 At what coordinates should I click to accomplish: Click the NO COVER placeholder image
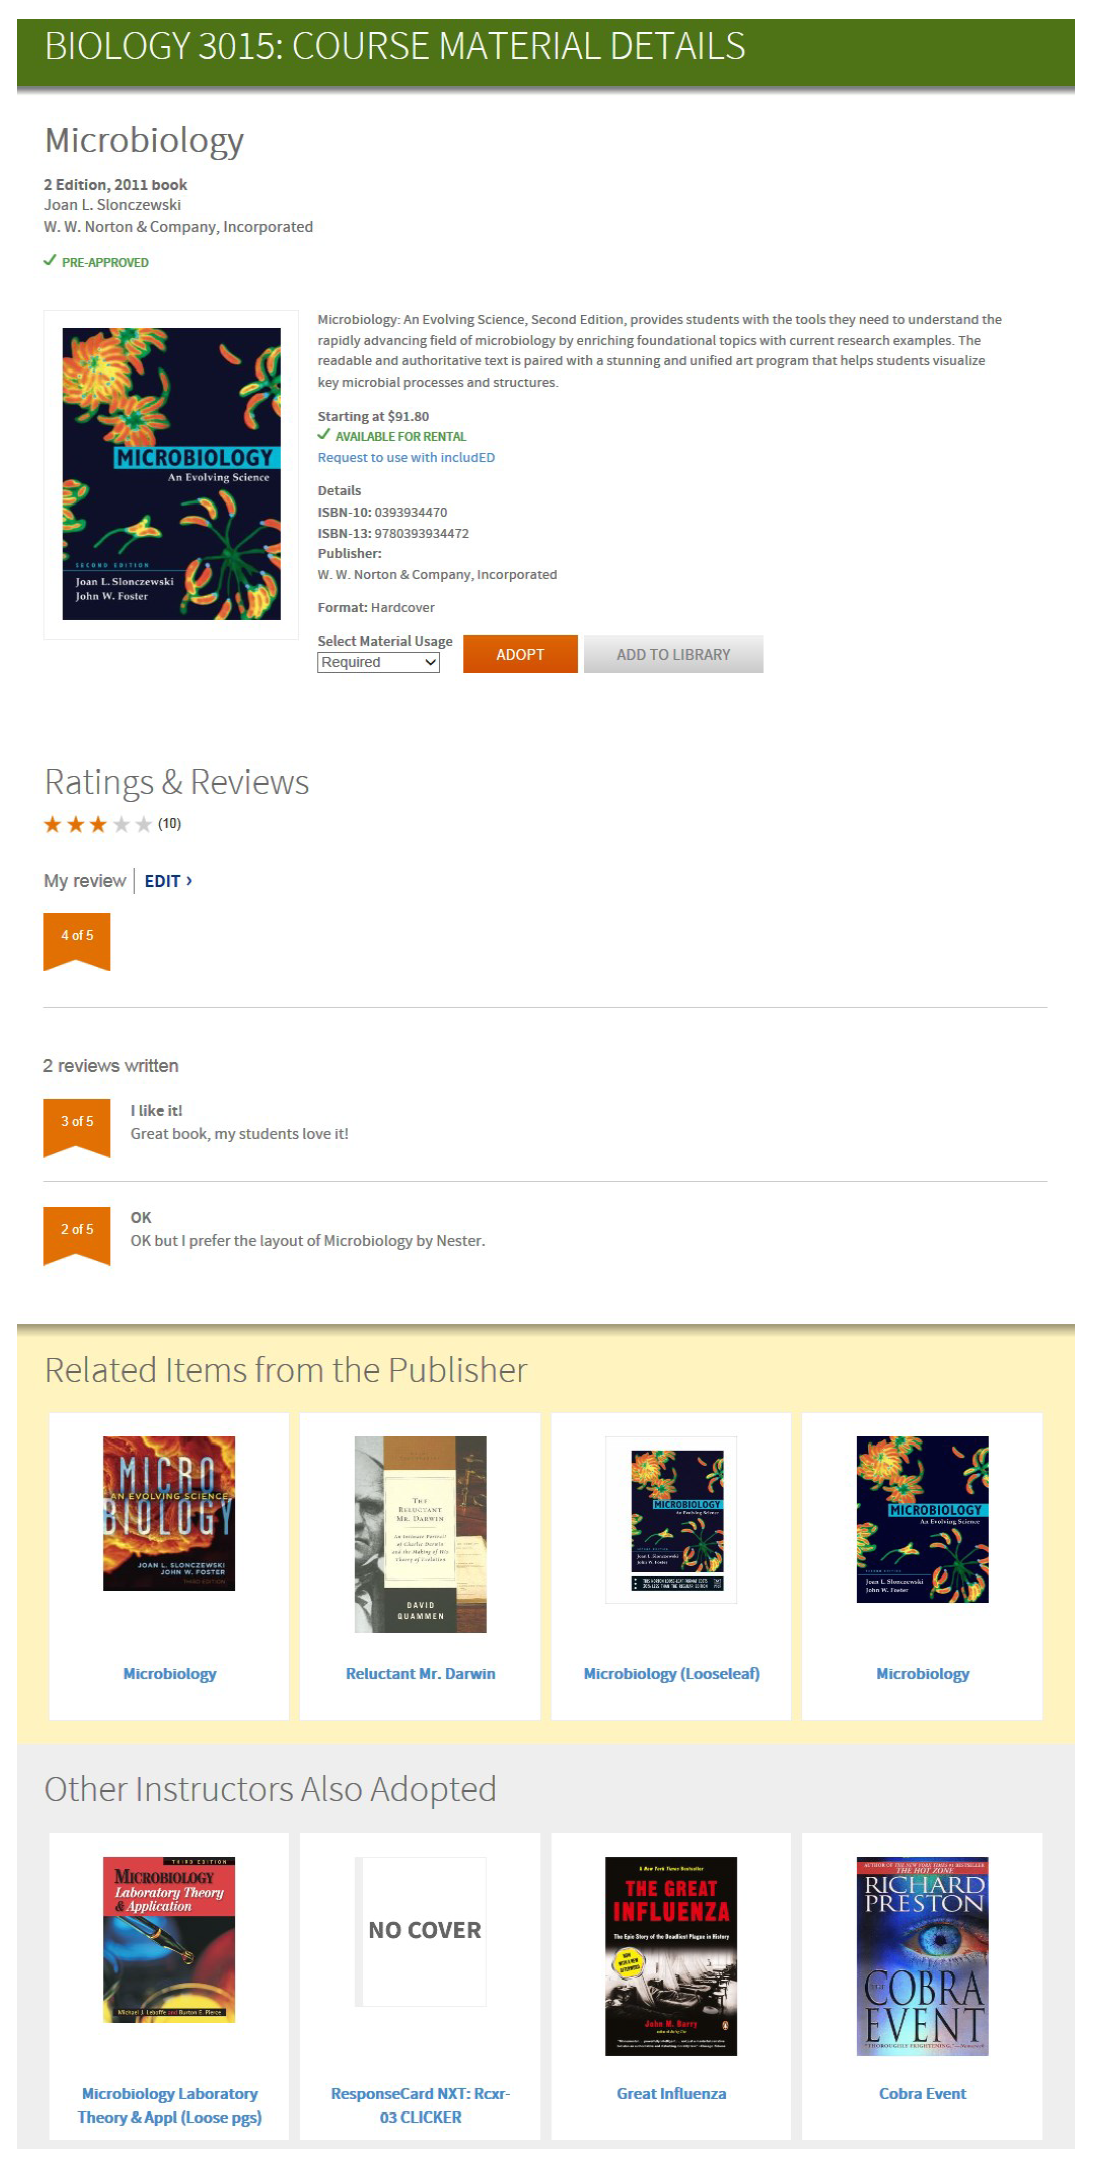pyautogui.click(x=420, y=1931)
